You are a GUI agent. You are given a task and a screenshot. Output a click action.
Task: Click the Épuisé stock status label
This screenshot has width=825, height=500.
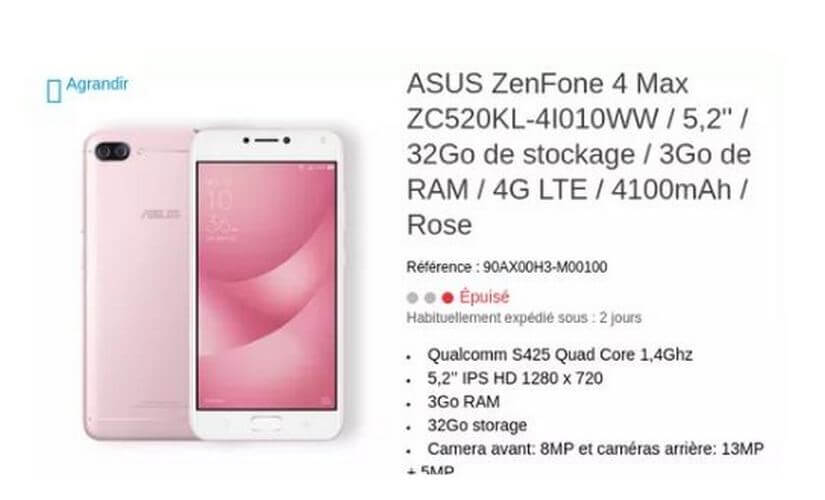click(484, 297)
